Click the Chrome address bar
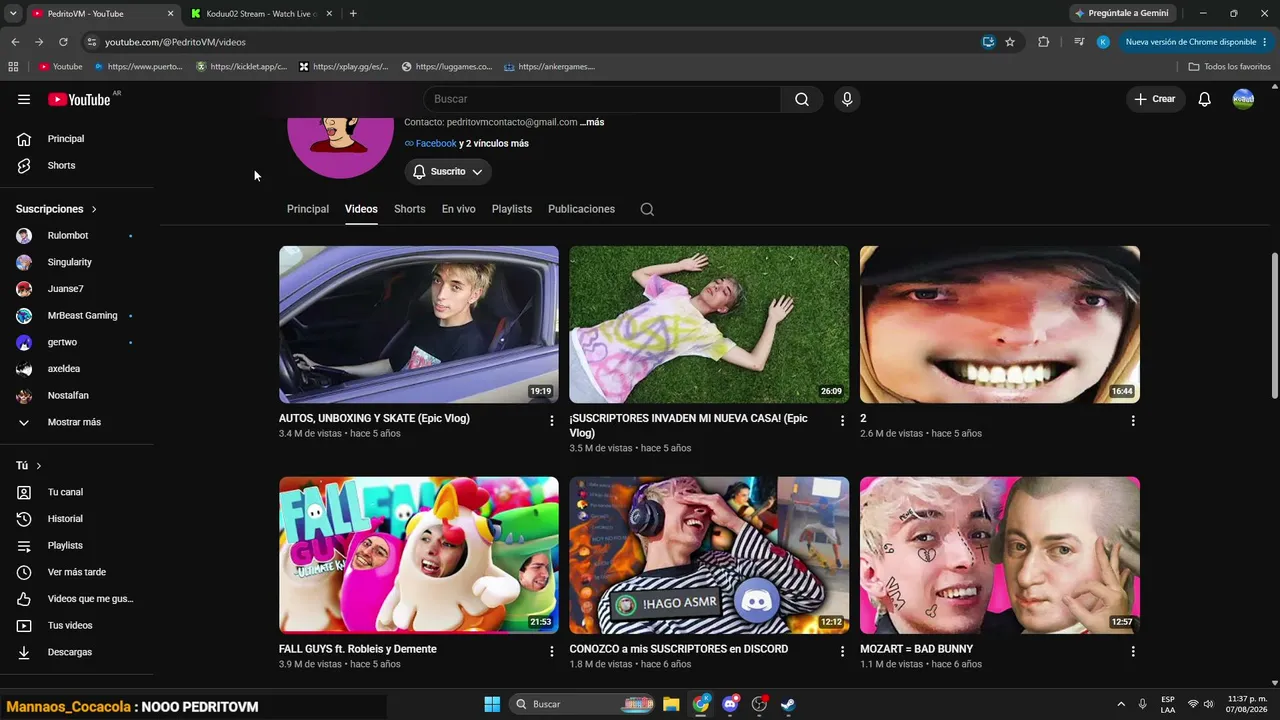 (x=535, y=42)
